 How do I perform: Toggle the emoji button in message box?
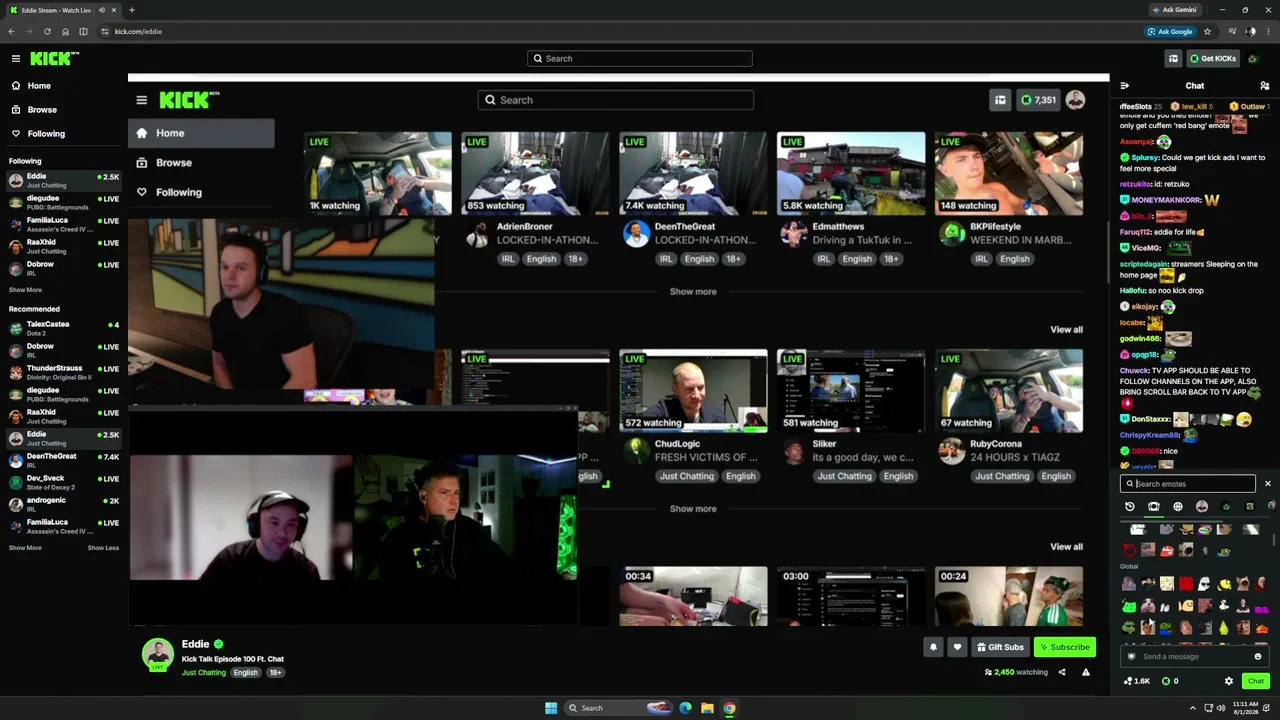[x=1258, y=657]
